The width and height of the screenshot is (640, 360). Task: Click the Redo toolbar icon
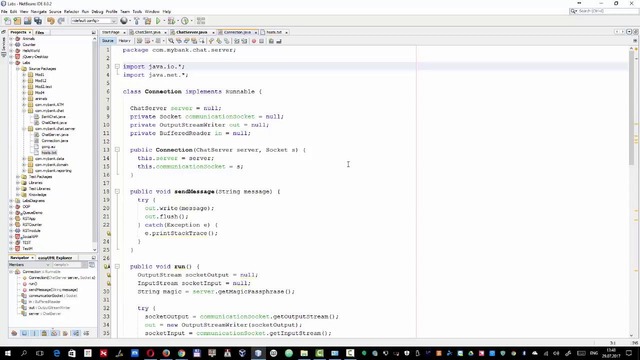coord(61,21)
